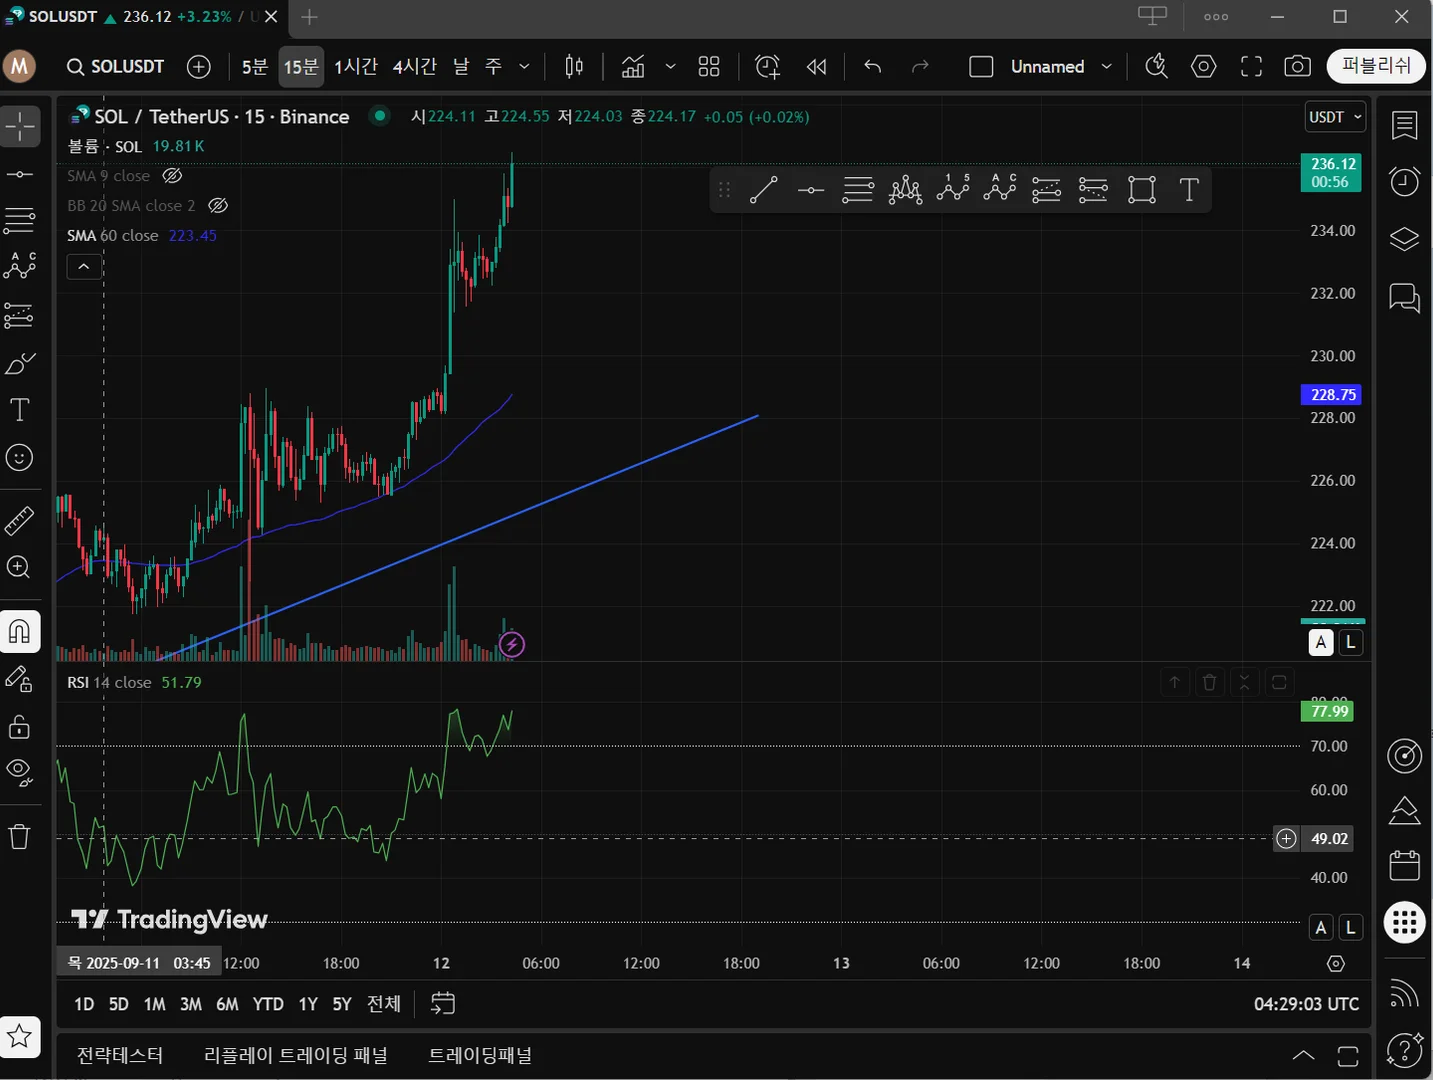Screen dimensions: 1433x1080
Task: Open forecasting and measurement tools
Action: 20,315
